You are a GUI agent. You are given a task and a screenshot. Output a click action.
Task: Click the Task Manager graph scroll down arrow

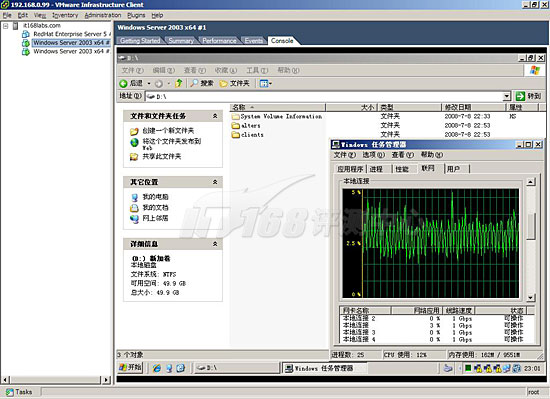pyautogui.click(x=531, y=297)
